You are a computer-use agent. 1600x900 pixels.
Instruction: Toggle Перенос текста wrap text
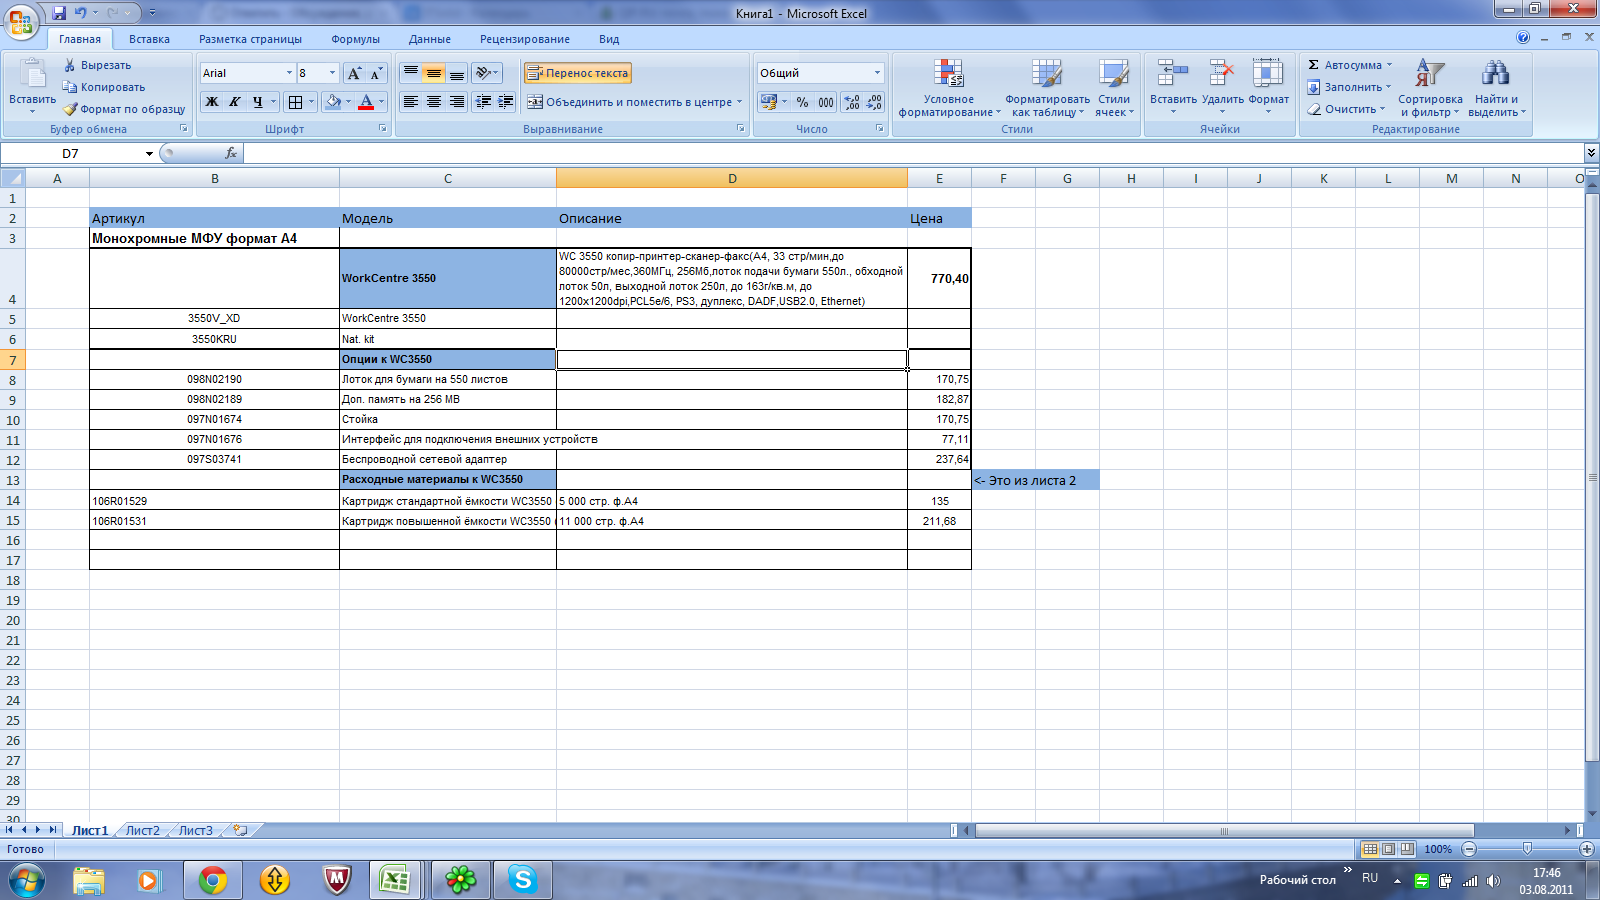point(578,73)
